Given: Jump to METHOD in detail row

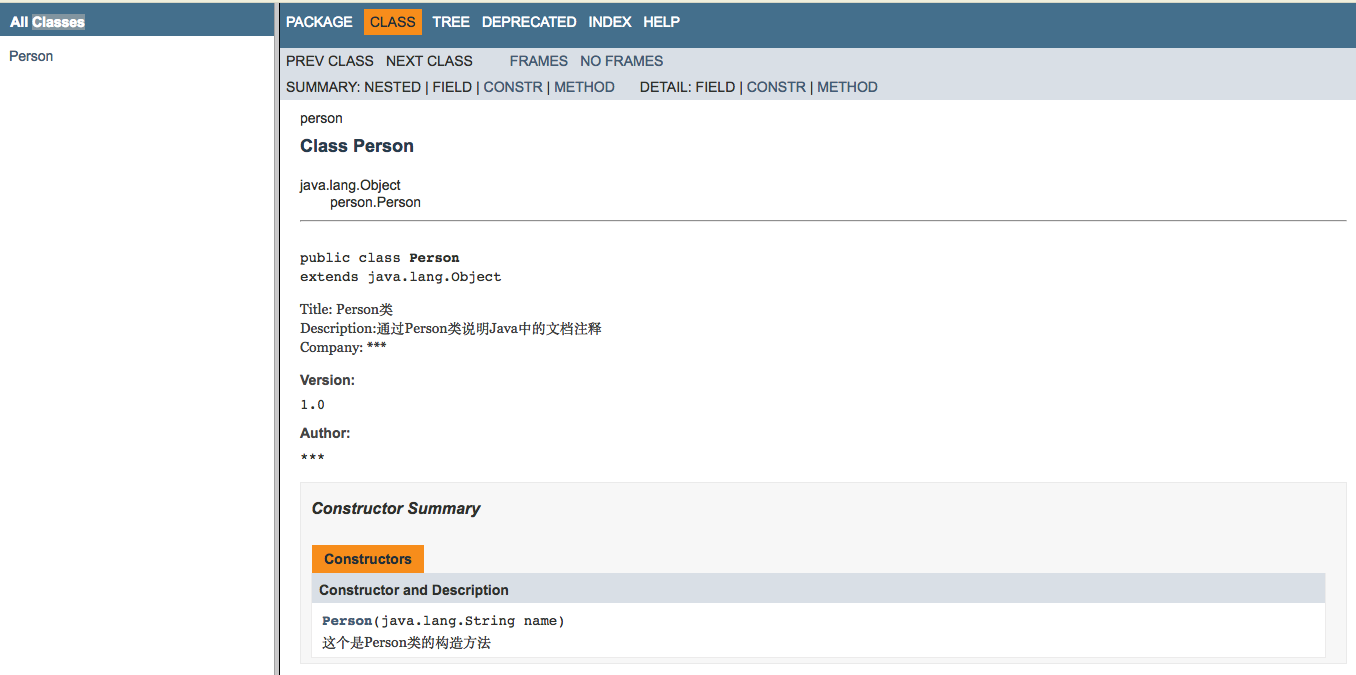Looking at the screenshot, I should click(x=847, y=87).
